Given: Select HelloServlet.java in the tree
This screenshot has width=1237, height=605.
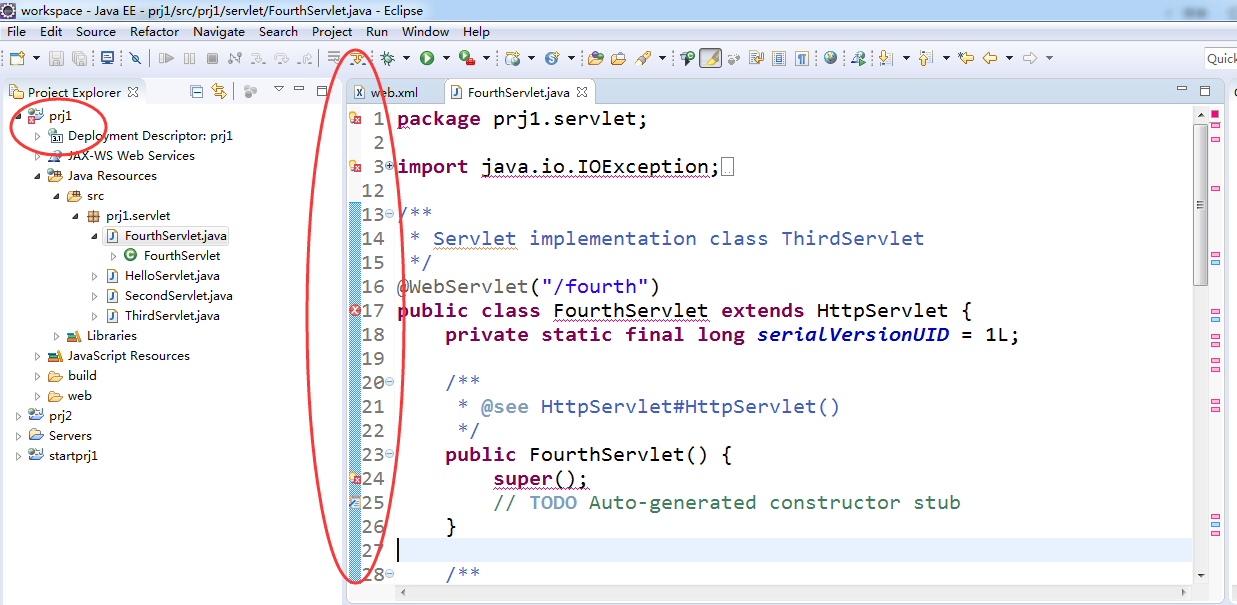Looking at the screenshot, I should pyautogui.click(x=172, y=276).
